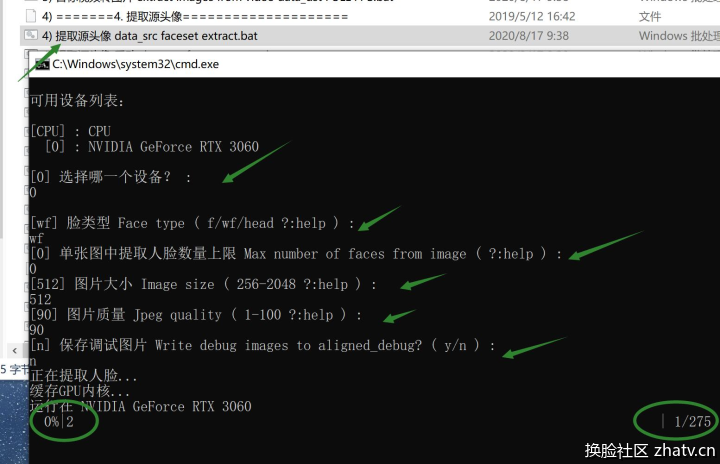Image resolution: width=720 pixels, height=464 pixels.
Task: Click the "[CPU] : CPU" device line
Action: (x=70, y=131)
